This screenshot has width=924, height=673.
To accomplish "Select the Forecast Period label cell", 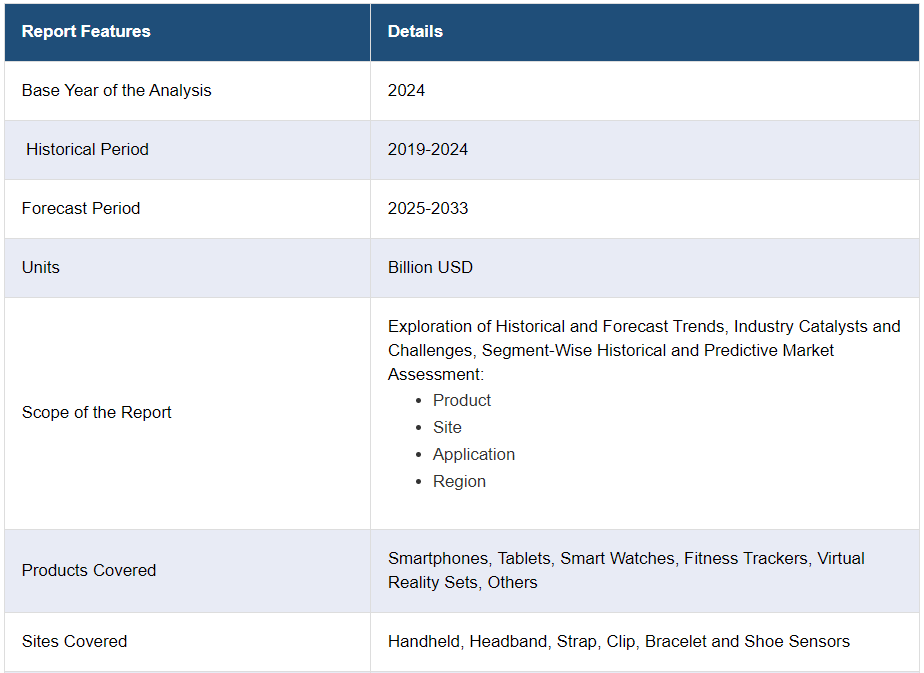I will point(187,209).
